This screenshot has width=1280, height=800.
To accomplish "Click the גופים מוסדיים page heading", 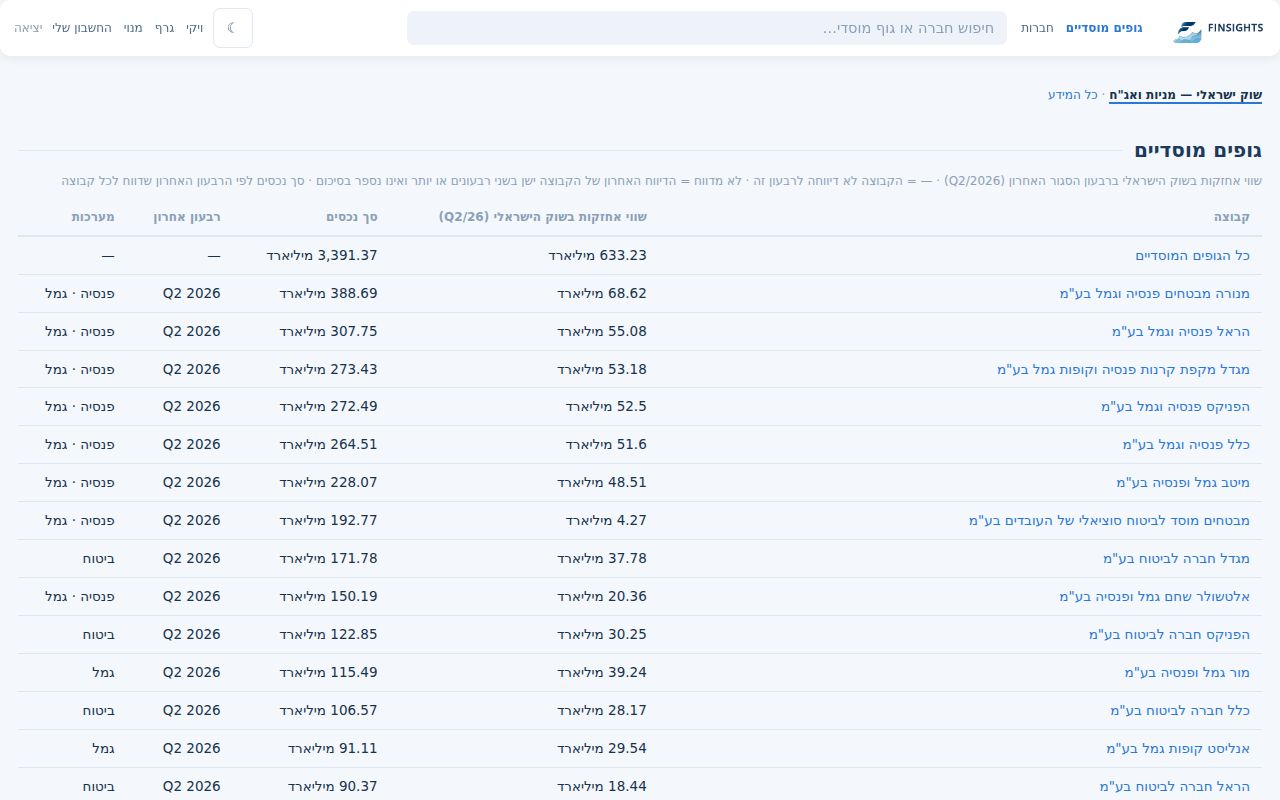I will point(1198,151).
